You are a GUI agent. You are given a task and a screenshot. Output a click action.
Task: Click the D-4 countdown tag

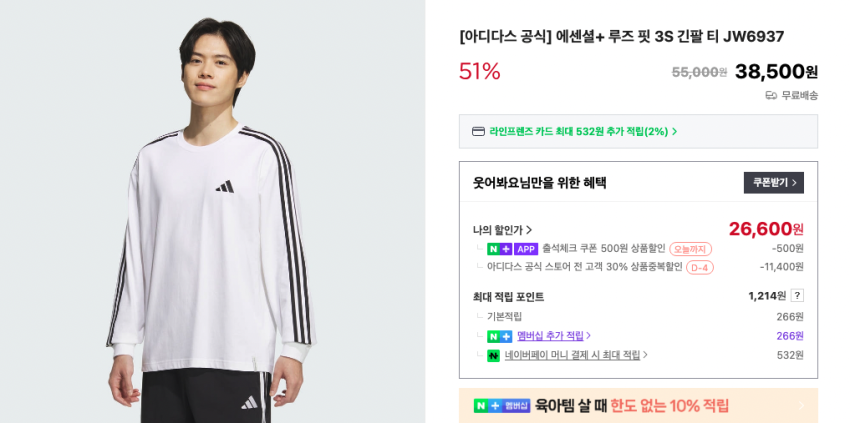point(700,267)
